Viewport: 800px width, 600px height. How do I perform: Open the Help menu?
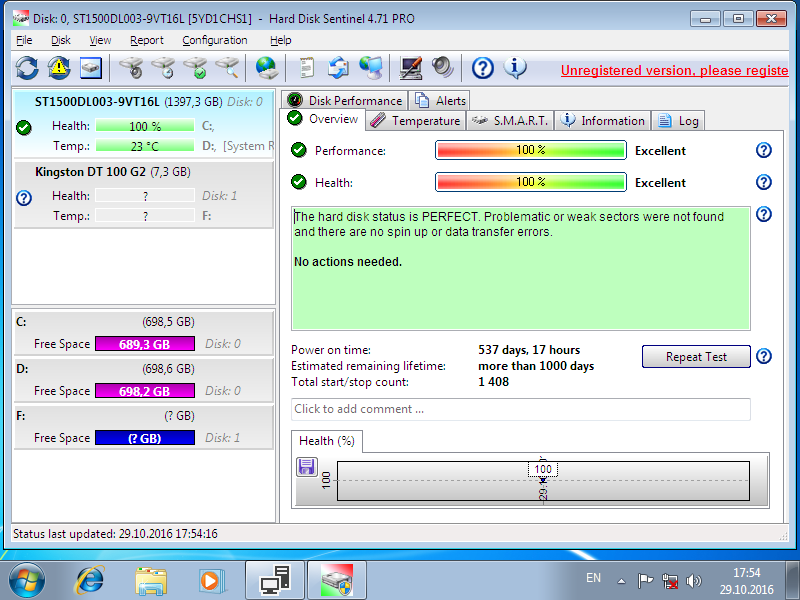(281, 40)
